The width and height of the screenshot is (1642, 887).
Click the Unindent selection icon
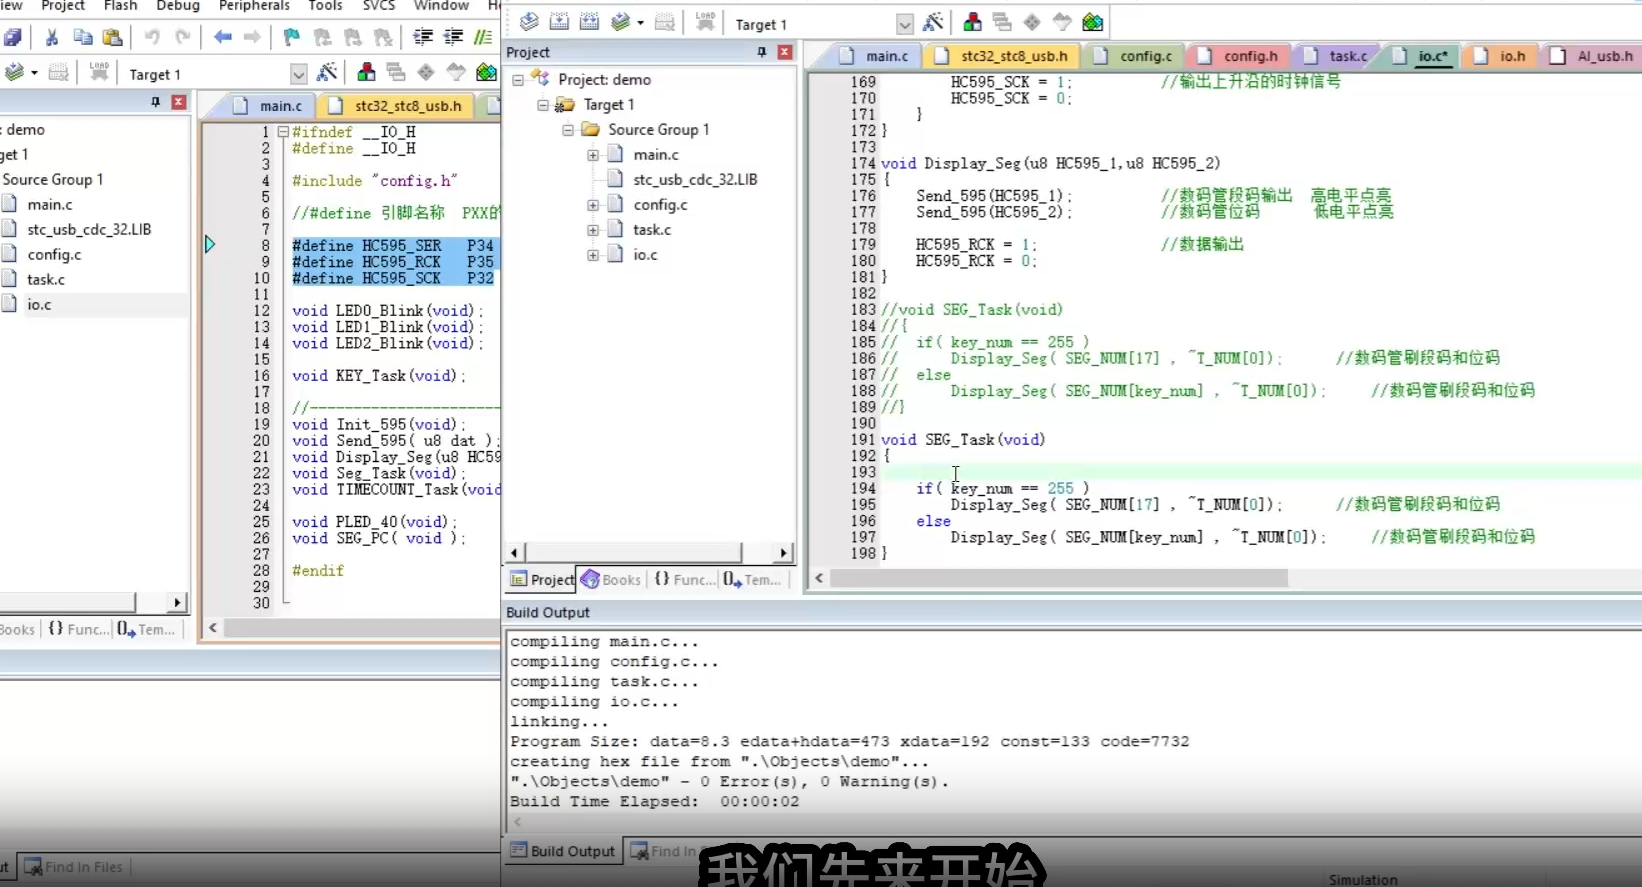click(x=453, y=37)
